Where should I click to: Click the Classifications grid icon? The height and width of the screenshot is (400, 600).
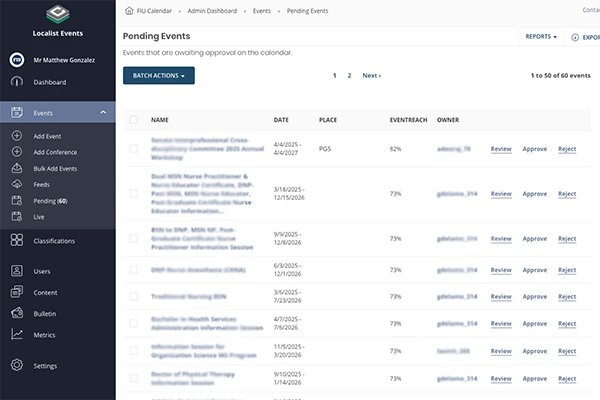[16, 240]
